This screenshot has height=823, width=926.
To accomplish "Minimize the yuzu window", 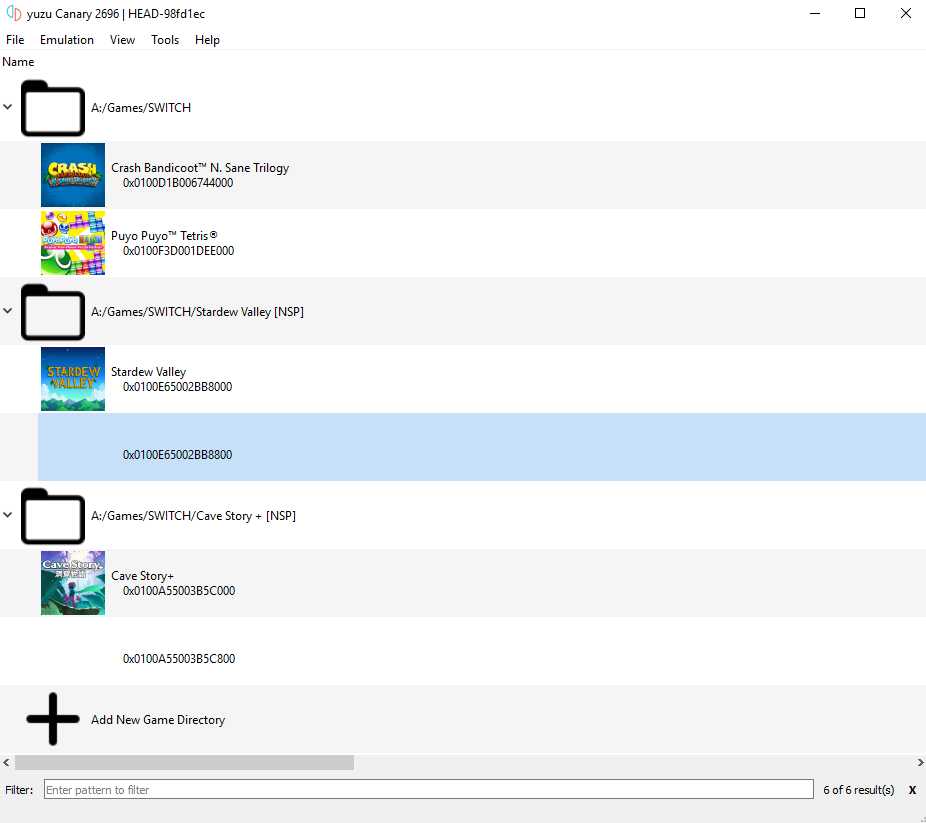I will [815, 13].
